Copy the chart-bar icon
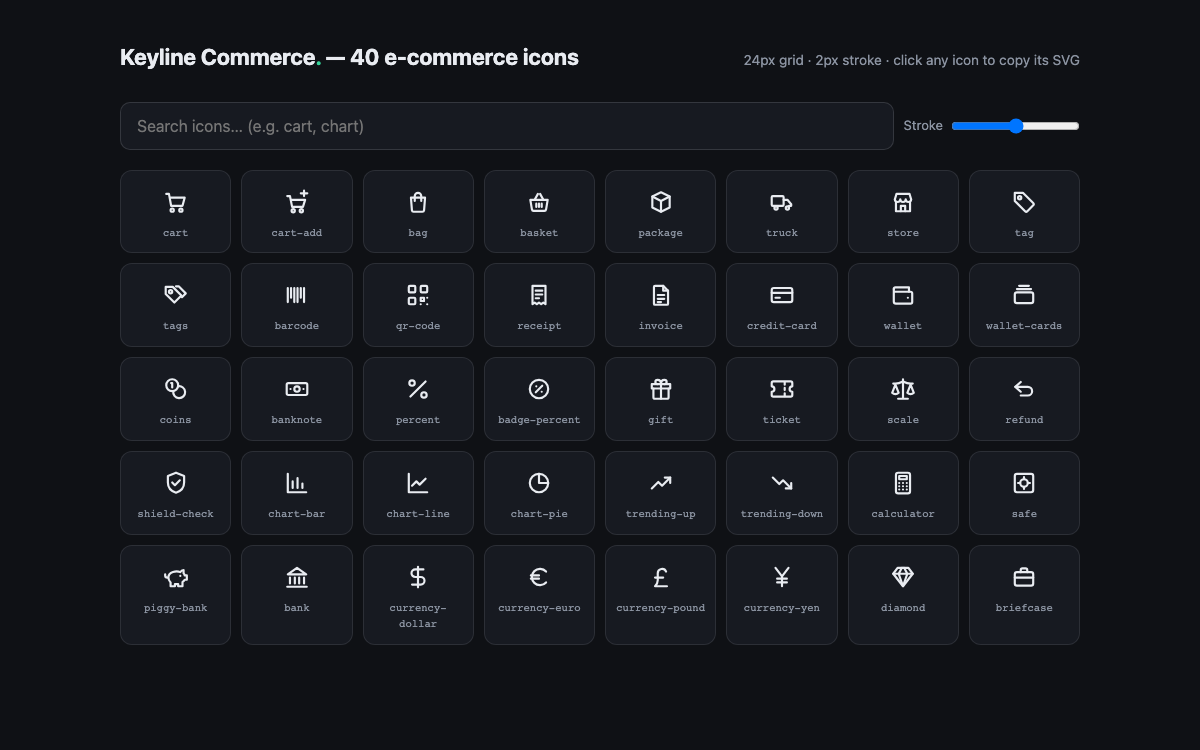Image resolution: width=1200 pixels, height=750 pixels. click(x=297, y=493)
